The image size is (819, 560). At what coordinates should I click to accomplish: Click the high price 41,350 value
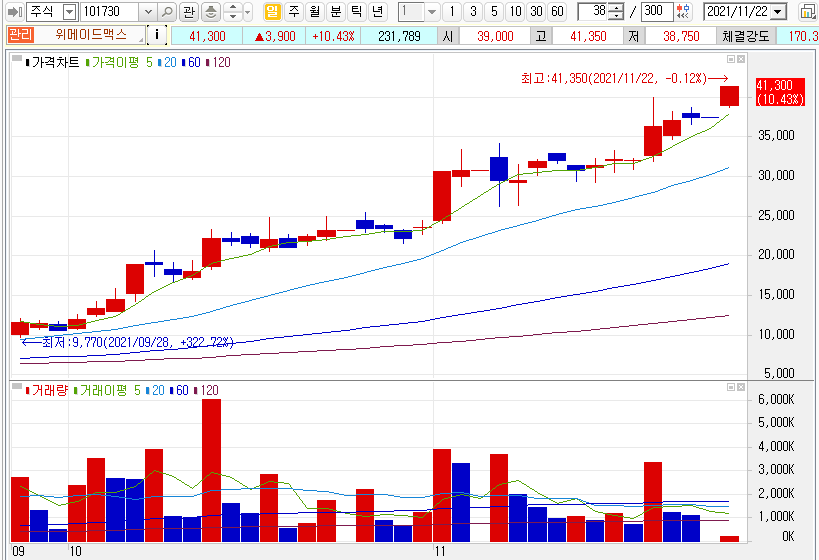[x=588, y=36]
